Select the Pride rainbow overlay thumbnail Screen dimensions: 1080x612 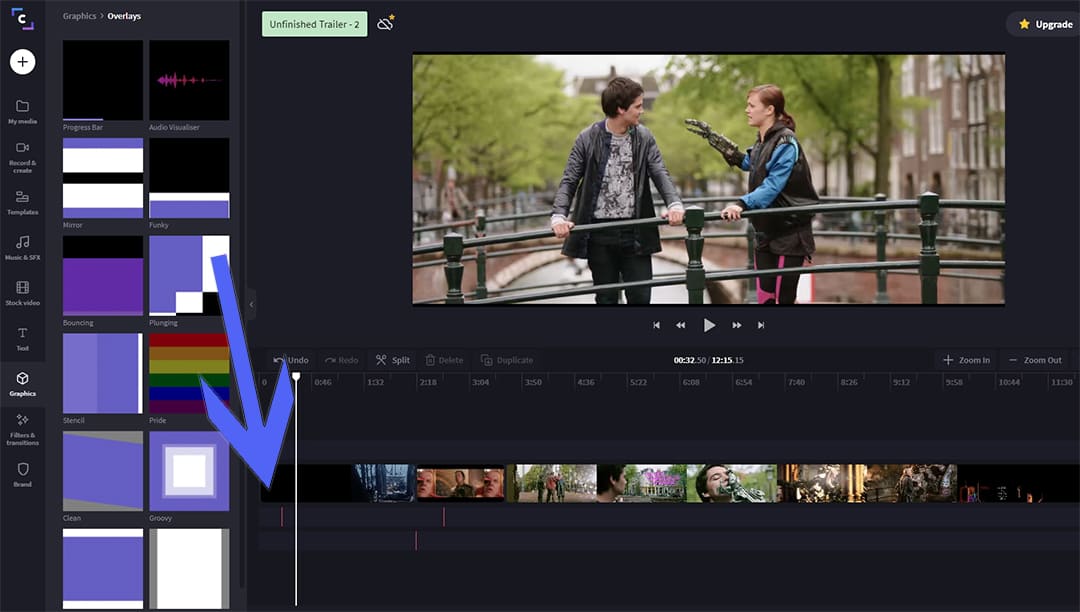(x=189, y=373)
